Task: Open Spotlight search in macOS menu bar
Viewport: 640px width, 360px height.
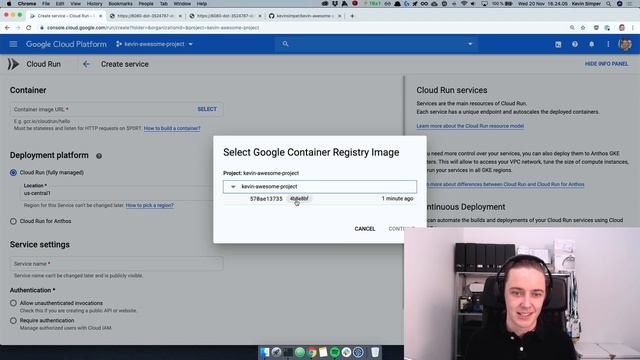Action: pos(608,4)
